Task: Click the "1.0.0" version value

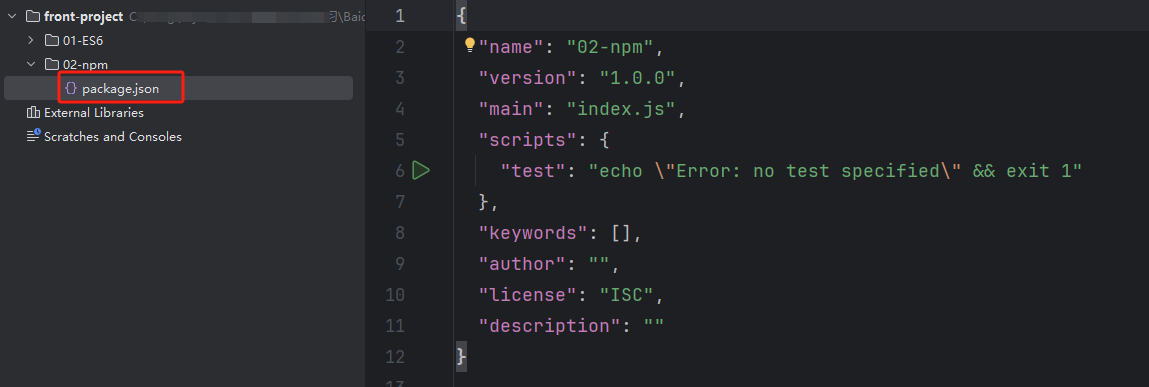Action: pyautogui.click(x=638, y=78)
